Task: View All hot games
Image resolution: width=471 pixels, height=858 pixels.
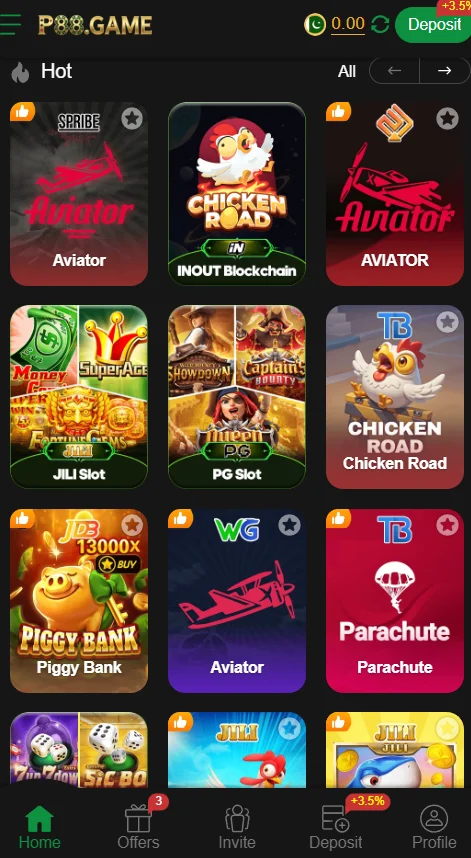Action: (347, 71)
